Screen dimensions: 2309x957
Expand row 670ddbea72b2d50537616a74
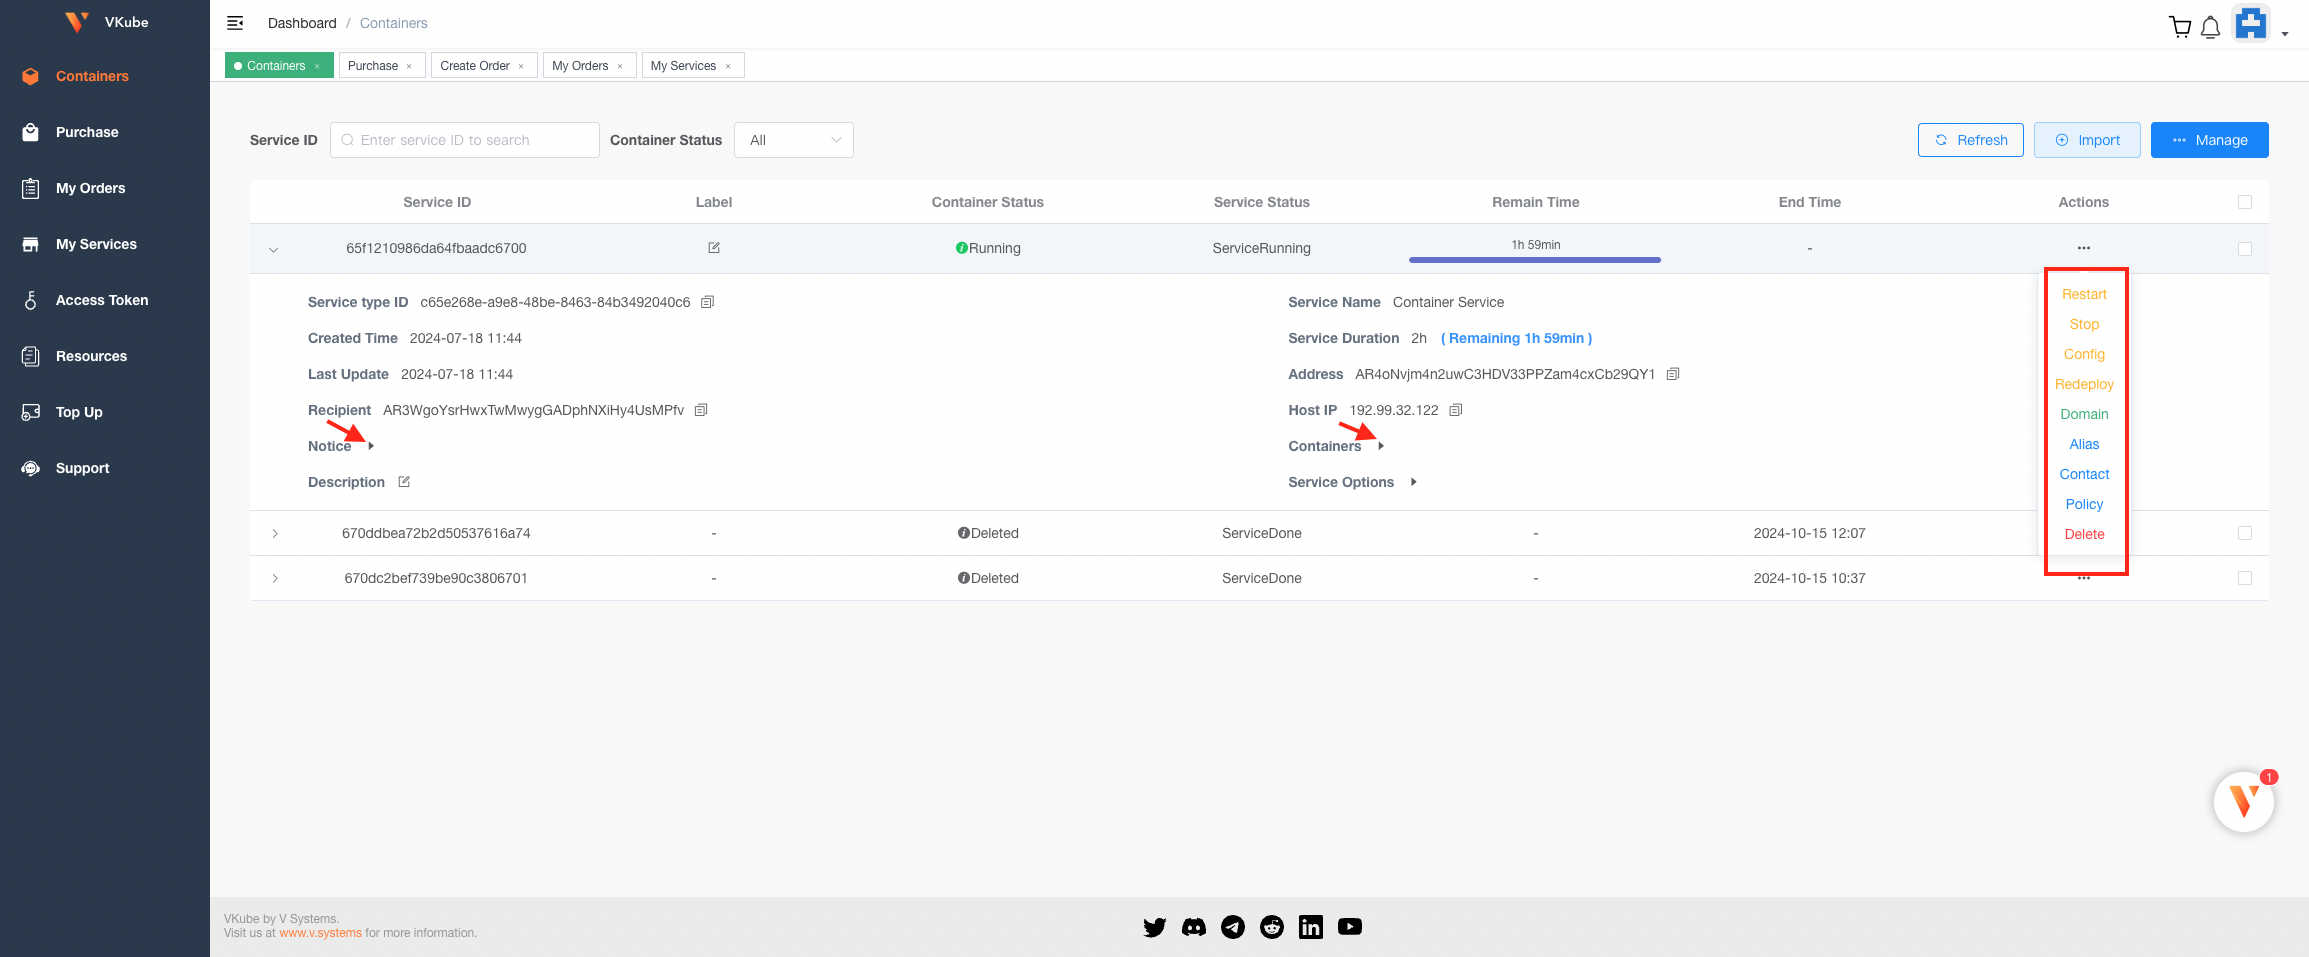click(x=275, y=533)
